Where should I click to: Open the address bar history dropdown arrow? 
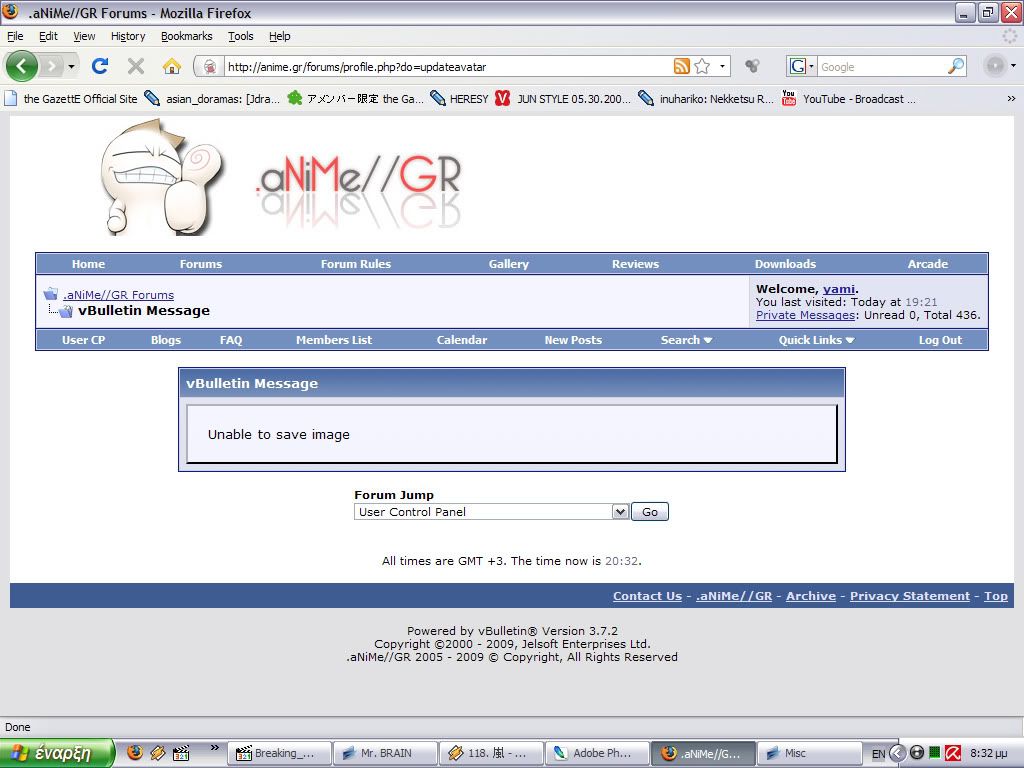click(722, 66)
